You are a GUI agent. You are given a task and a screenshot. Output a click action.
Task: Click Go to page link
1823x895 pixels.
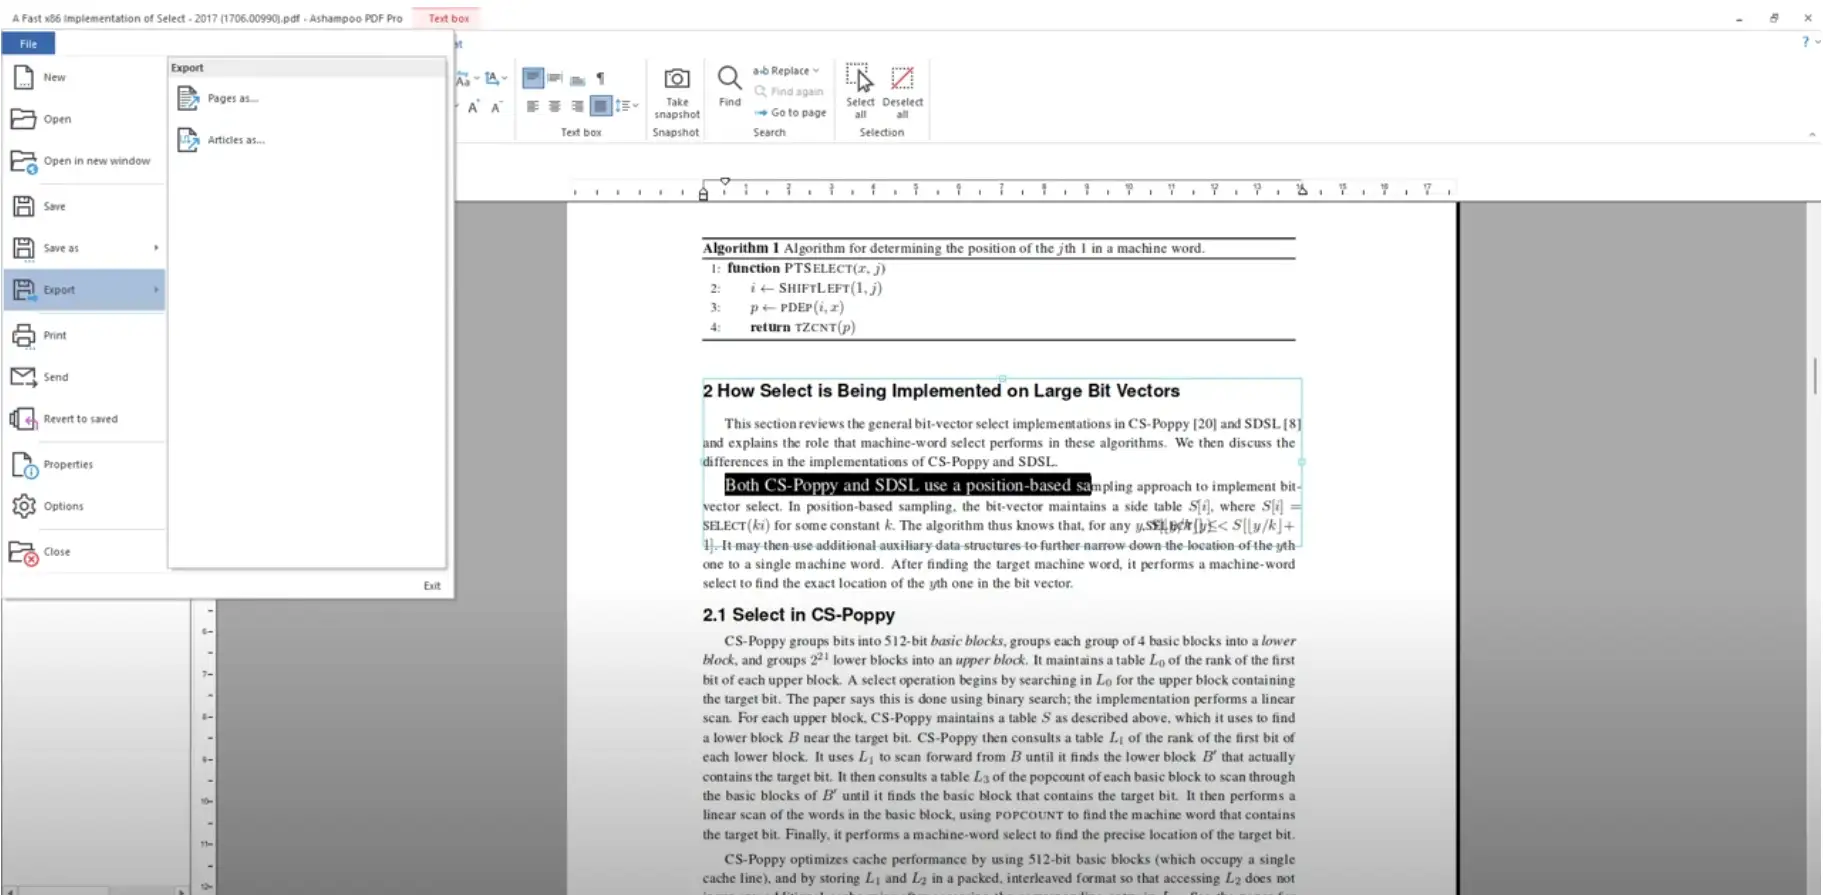coord(797,113)
